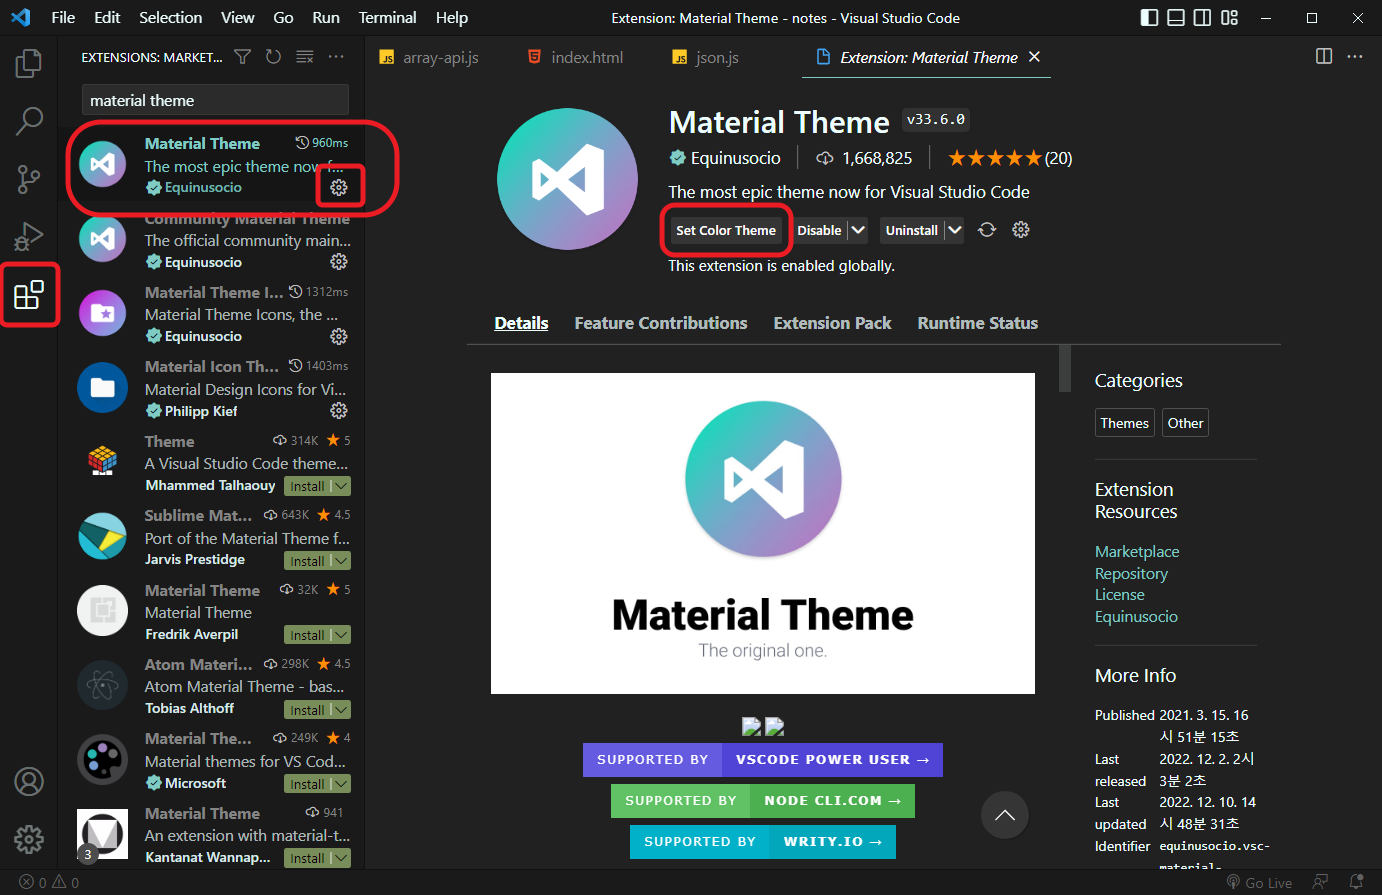Open Install dropdown for Sublime Material Theme

[341, 561]
